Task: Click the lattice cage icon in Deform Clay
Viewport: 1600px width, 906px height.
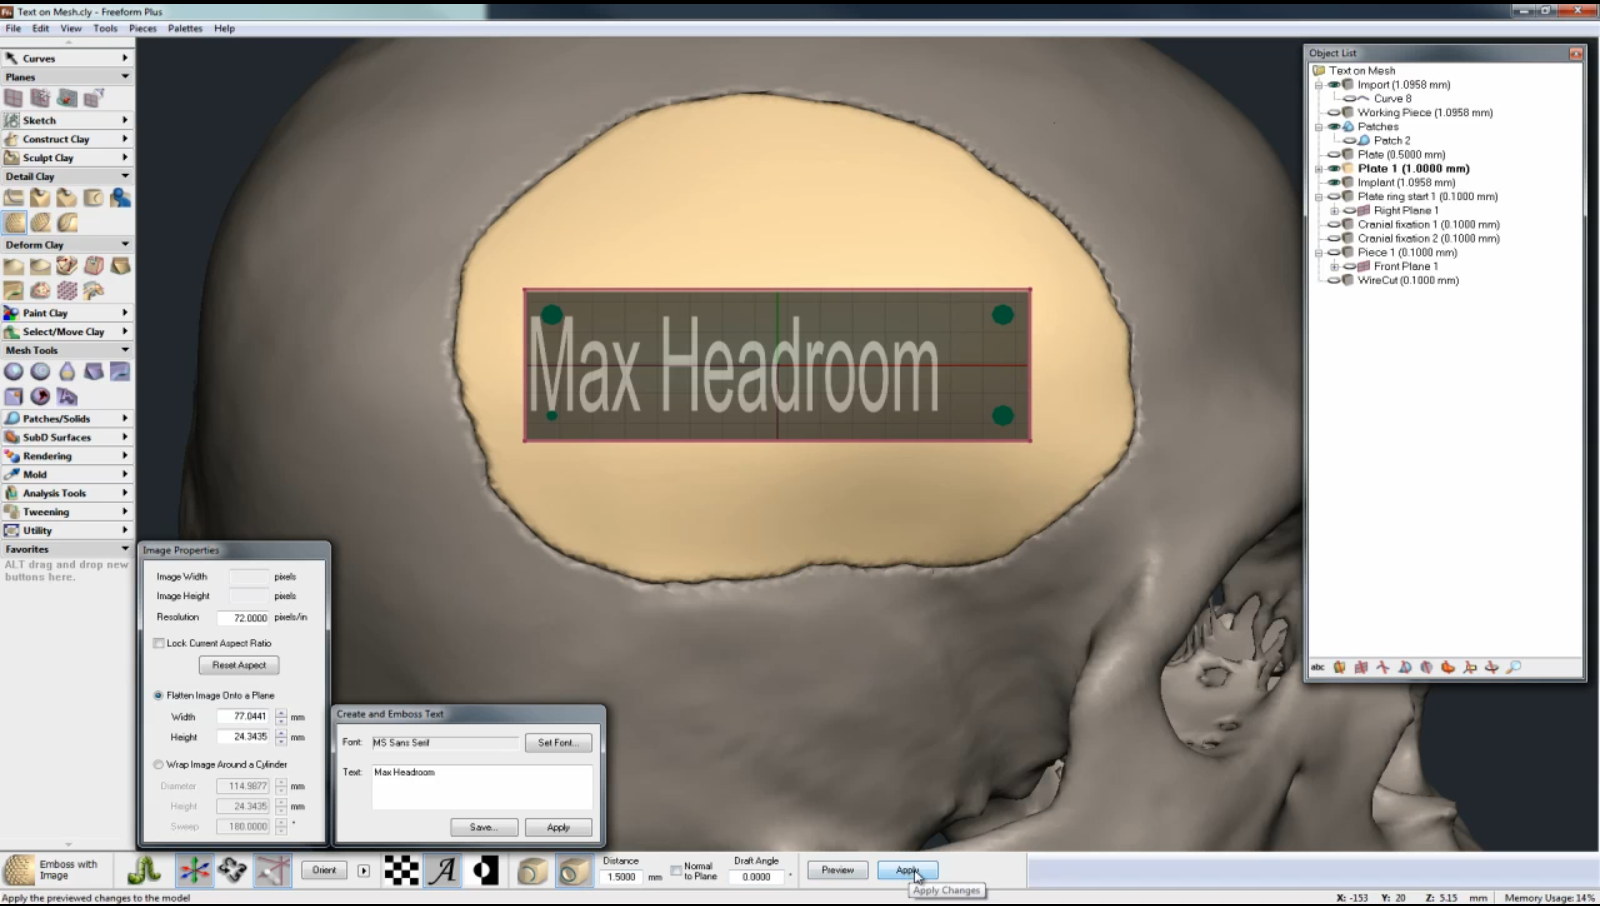Action: pyautogui.click(x=94, y=266)
